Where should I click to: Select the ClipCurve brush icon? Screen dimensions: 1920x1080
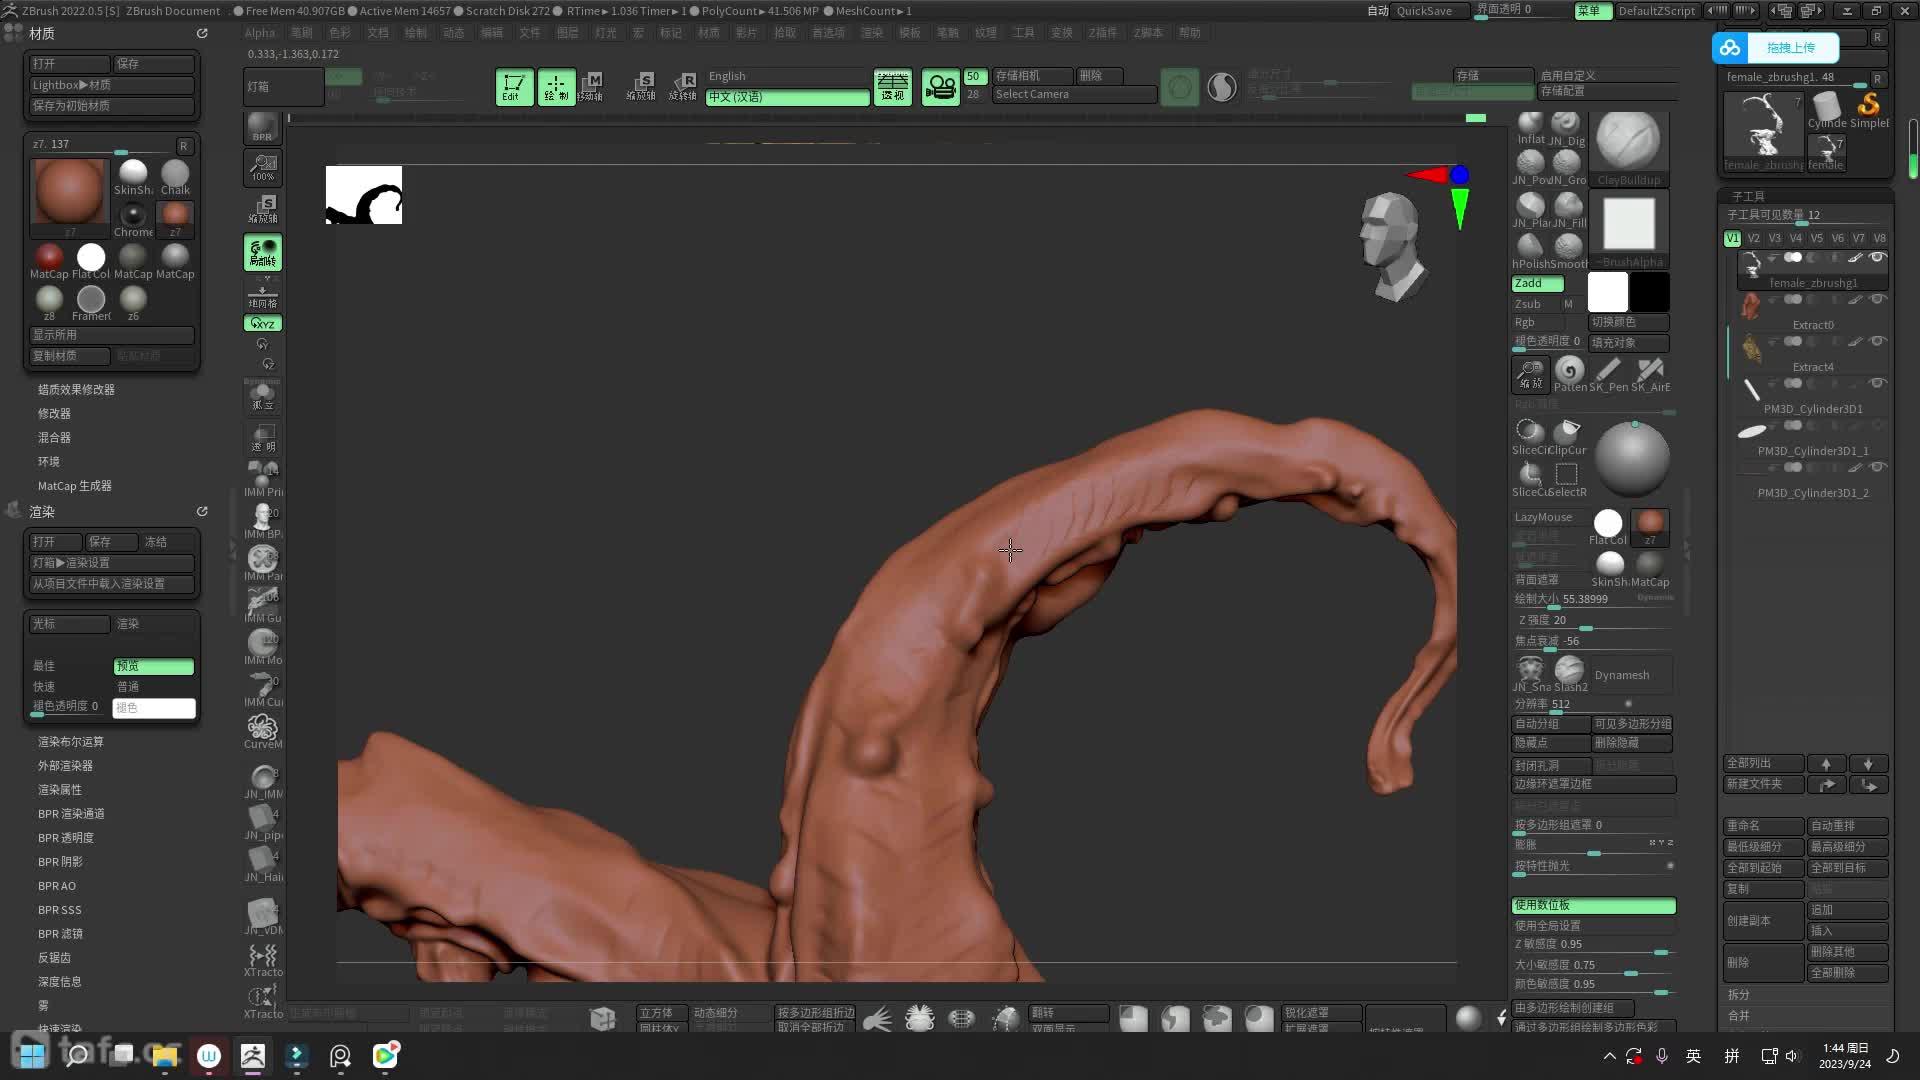(x=1567, y=437)
